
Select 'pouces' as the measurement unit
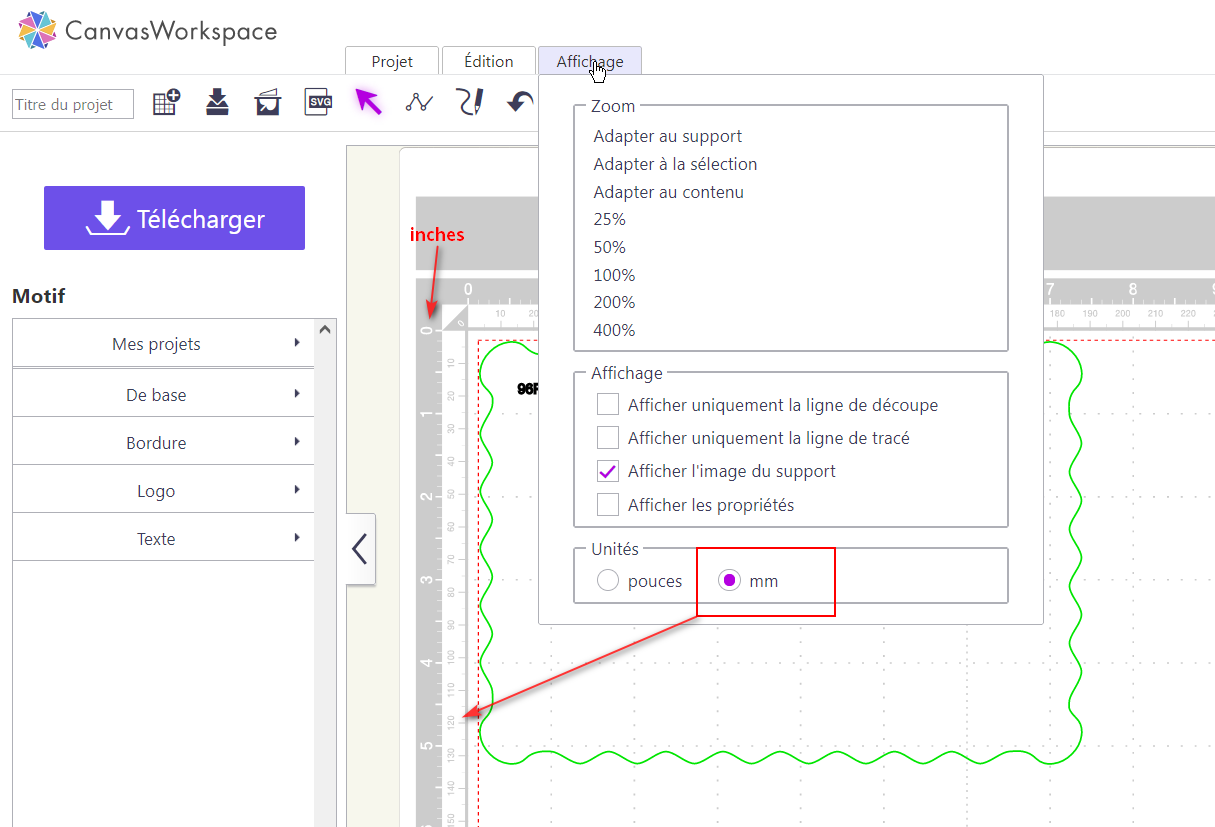coord(607,579)
